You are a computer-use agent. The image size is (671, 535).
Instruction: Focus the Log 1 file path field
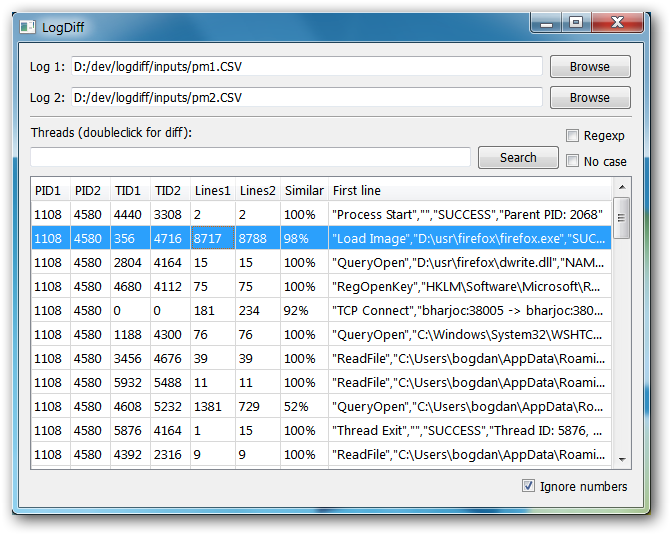[x=306, y=66]
